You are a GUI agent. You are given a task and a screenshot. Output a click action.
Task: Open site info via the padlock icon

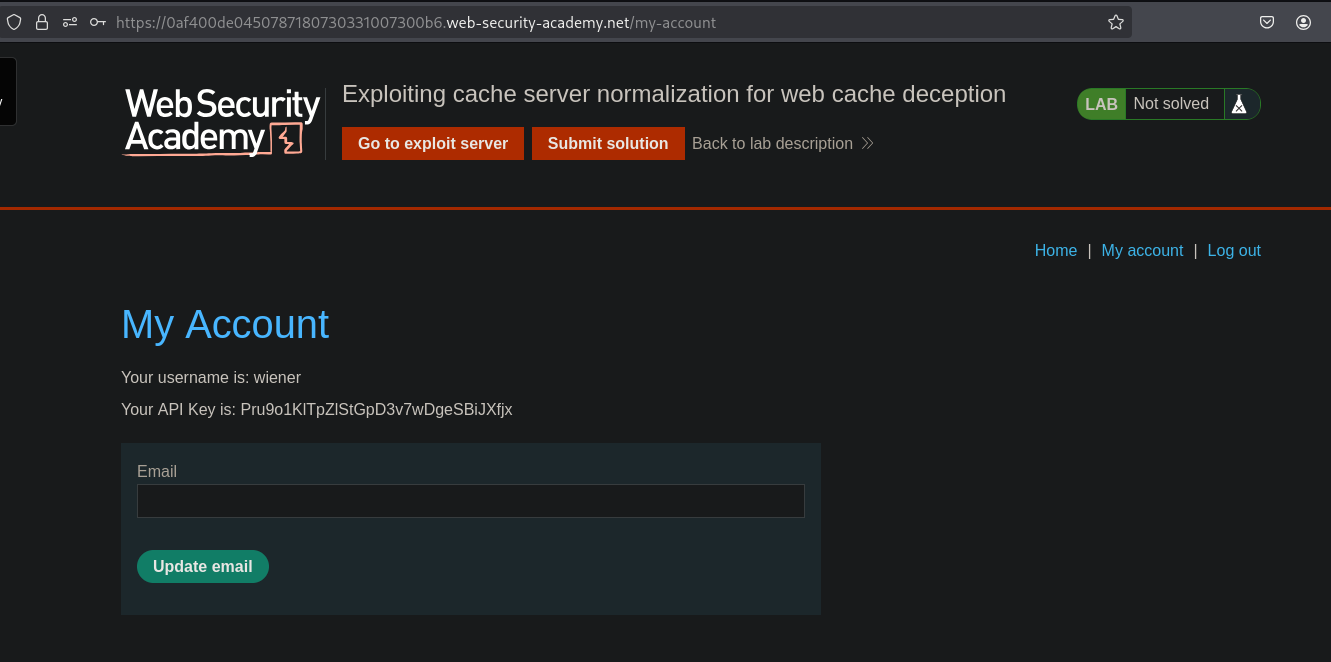click(42, 22)
